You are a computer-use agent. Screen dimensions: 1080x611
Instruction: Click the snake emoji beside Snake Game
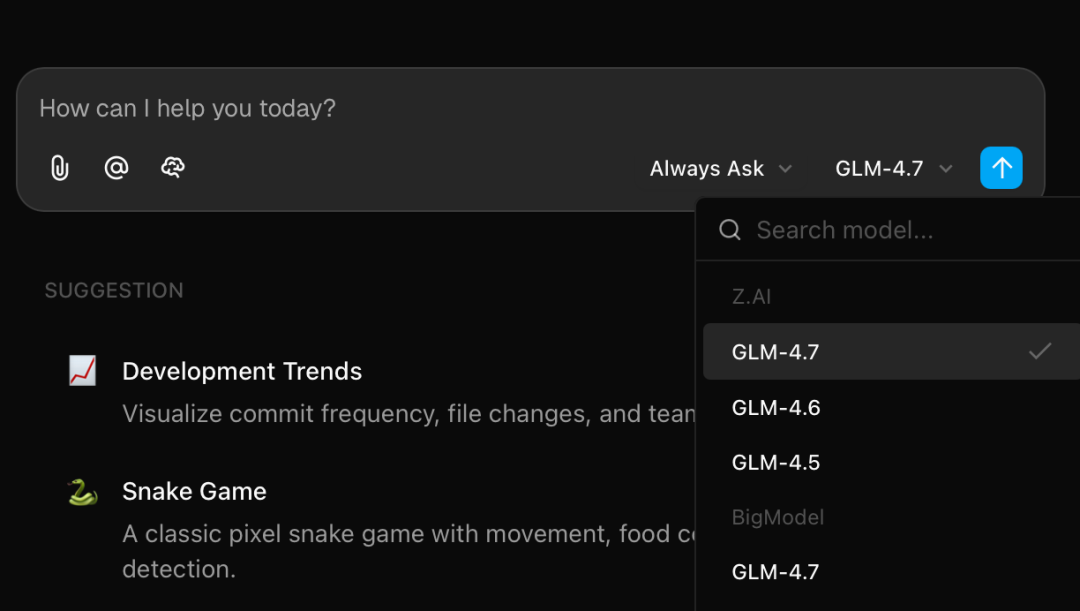82,491
